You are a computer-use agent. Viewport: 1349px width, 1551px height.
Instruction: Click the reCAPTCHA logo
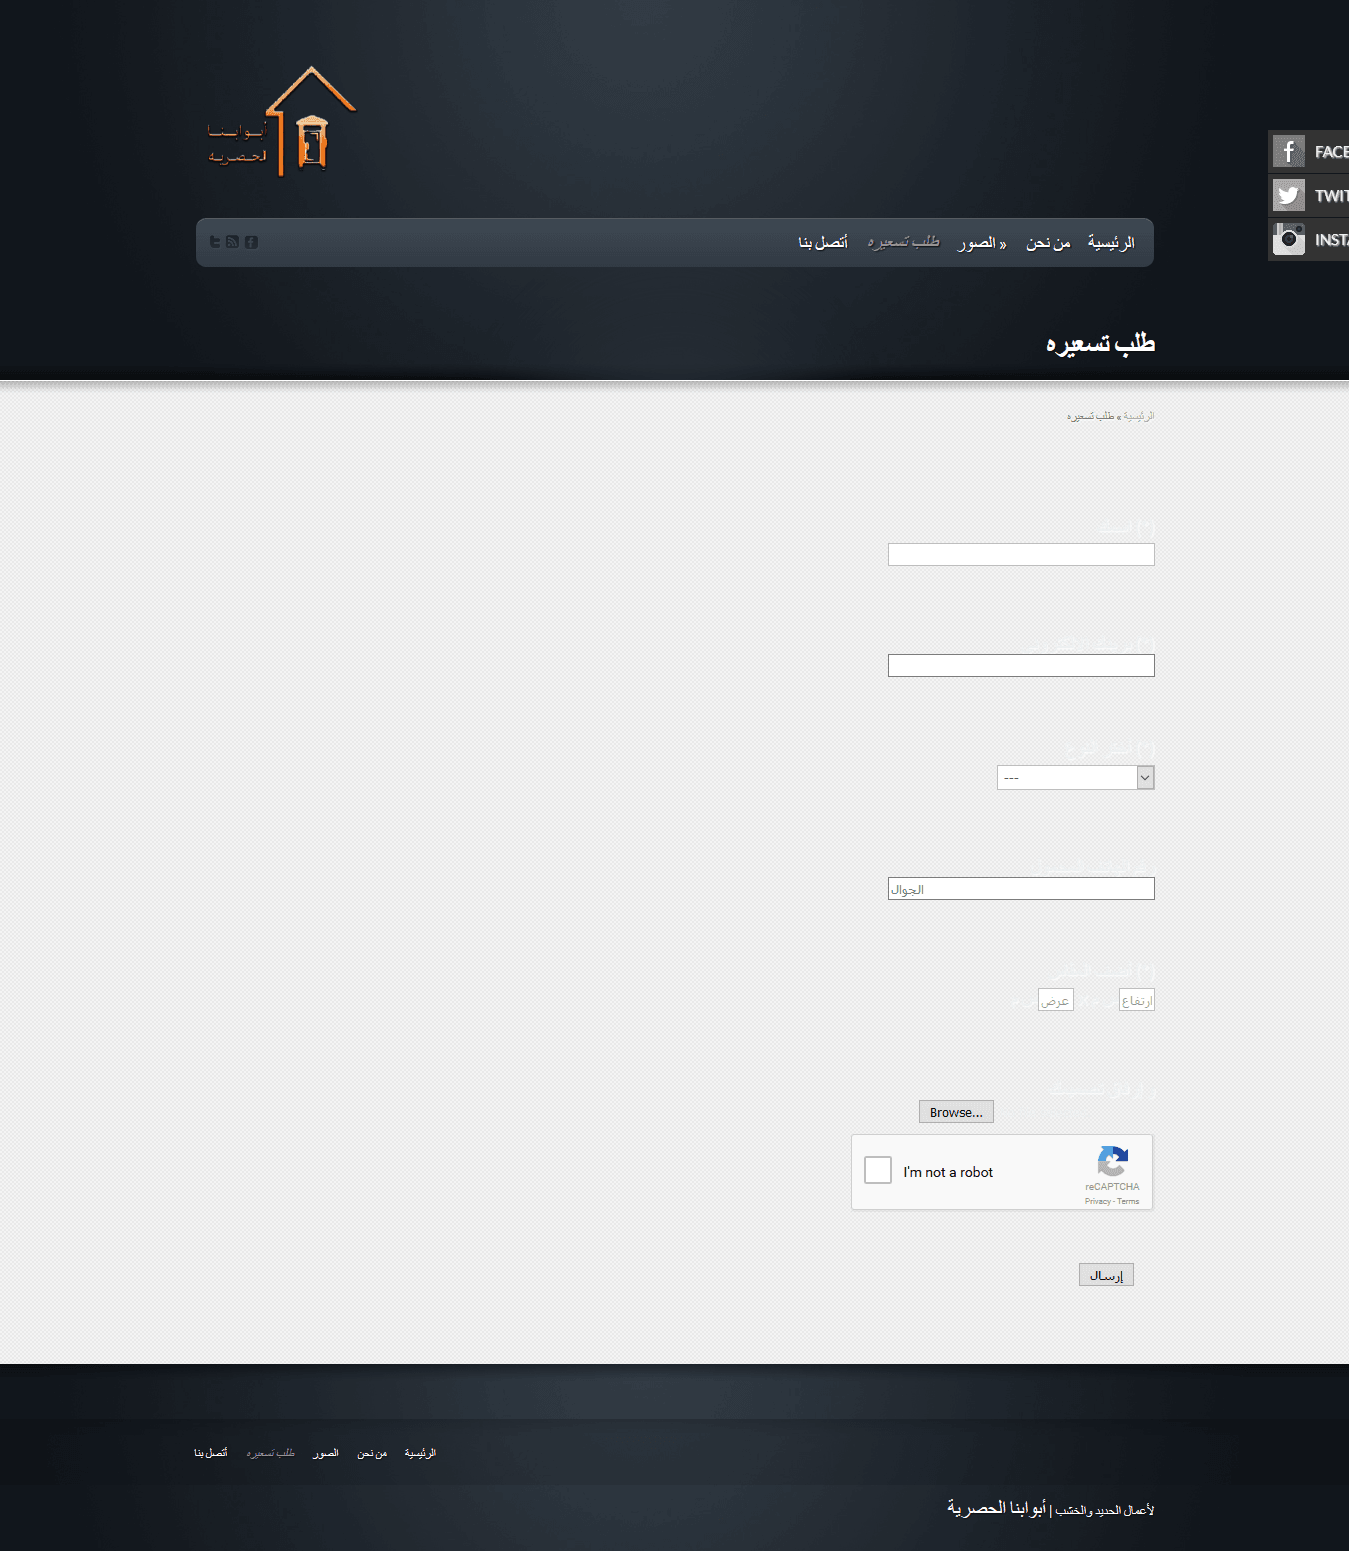pyautogui.click(x=1112, y=1162)
